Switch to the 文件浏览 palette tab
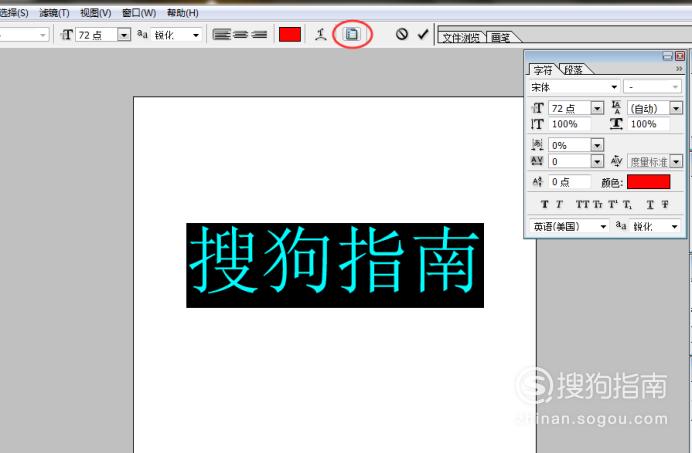Screen dimensions: 692x453 [461, 38]
